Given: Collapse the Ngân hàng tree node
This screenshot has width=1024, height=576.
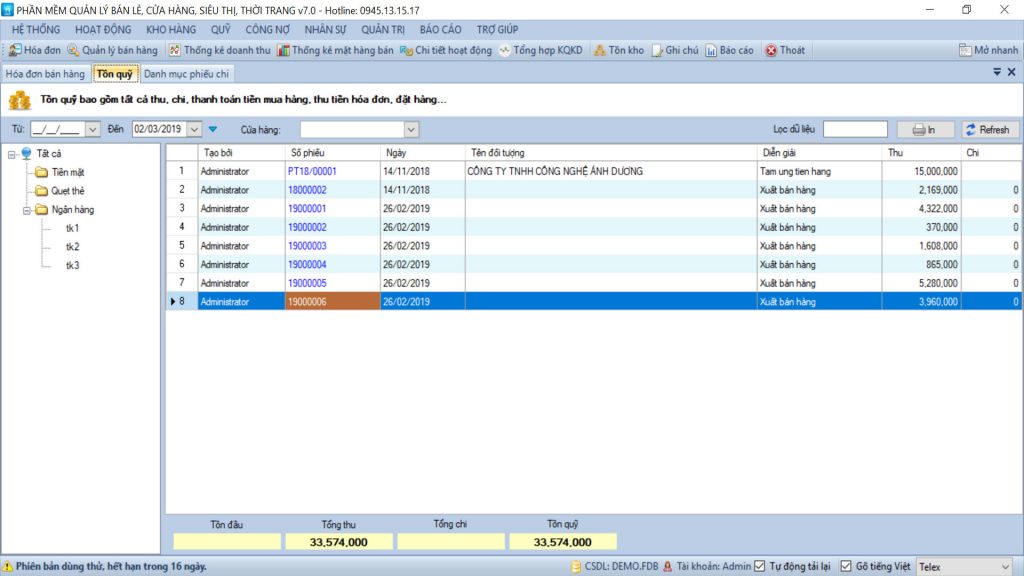Looking at the screenshot, I should [26, 210].
